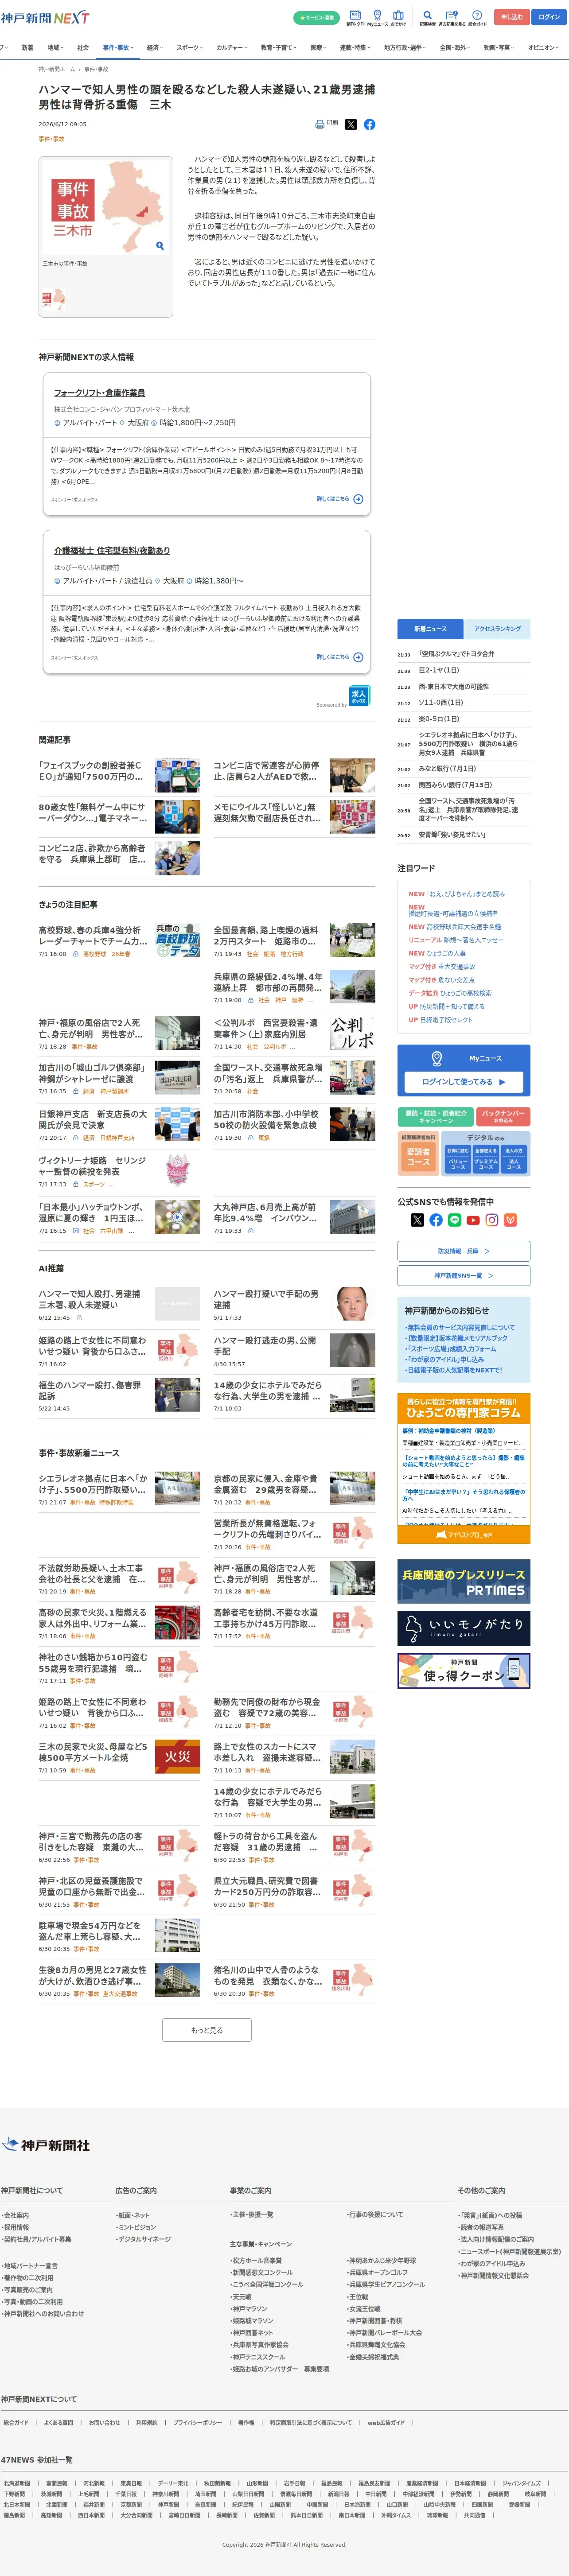Click the 申し込む button
The image size is (569, 2576).
coord(512,17)
